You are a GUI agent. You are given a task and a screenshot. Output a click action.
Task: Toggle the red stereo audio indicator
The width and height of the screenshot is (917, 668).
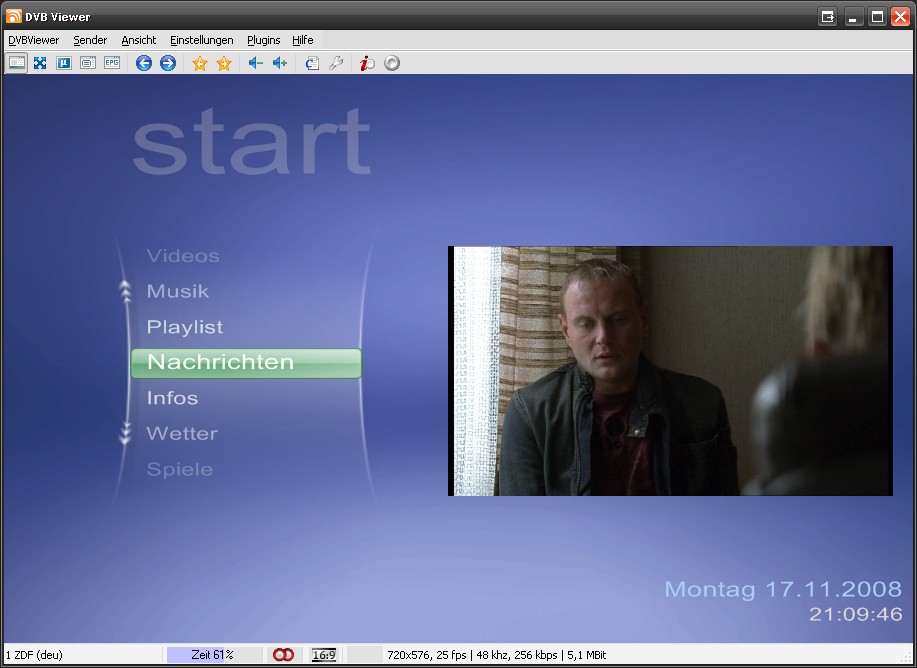pyautogui.click(x=283, y=655)
